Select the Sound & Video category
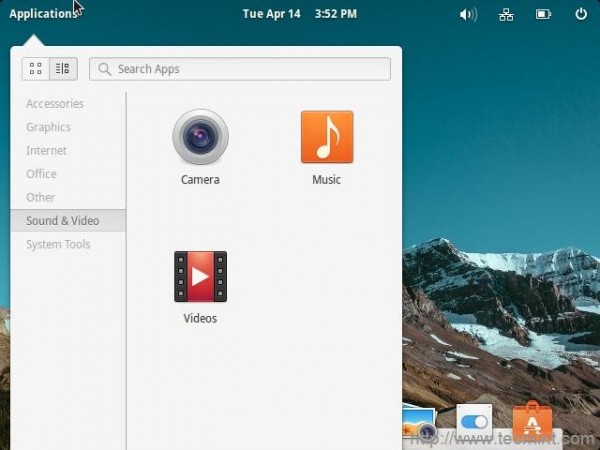This screenshot has height=450, width=600. point(68,220)
